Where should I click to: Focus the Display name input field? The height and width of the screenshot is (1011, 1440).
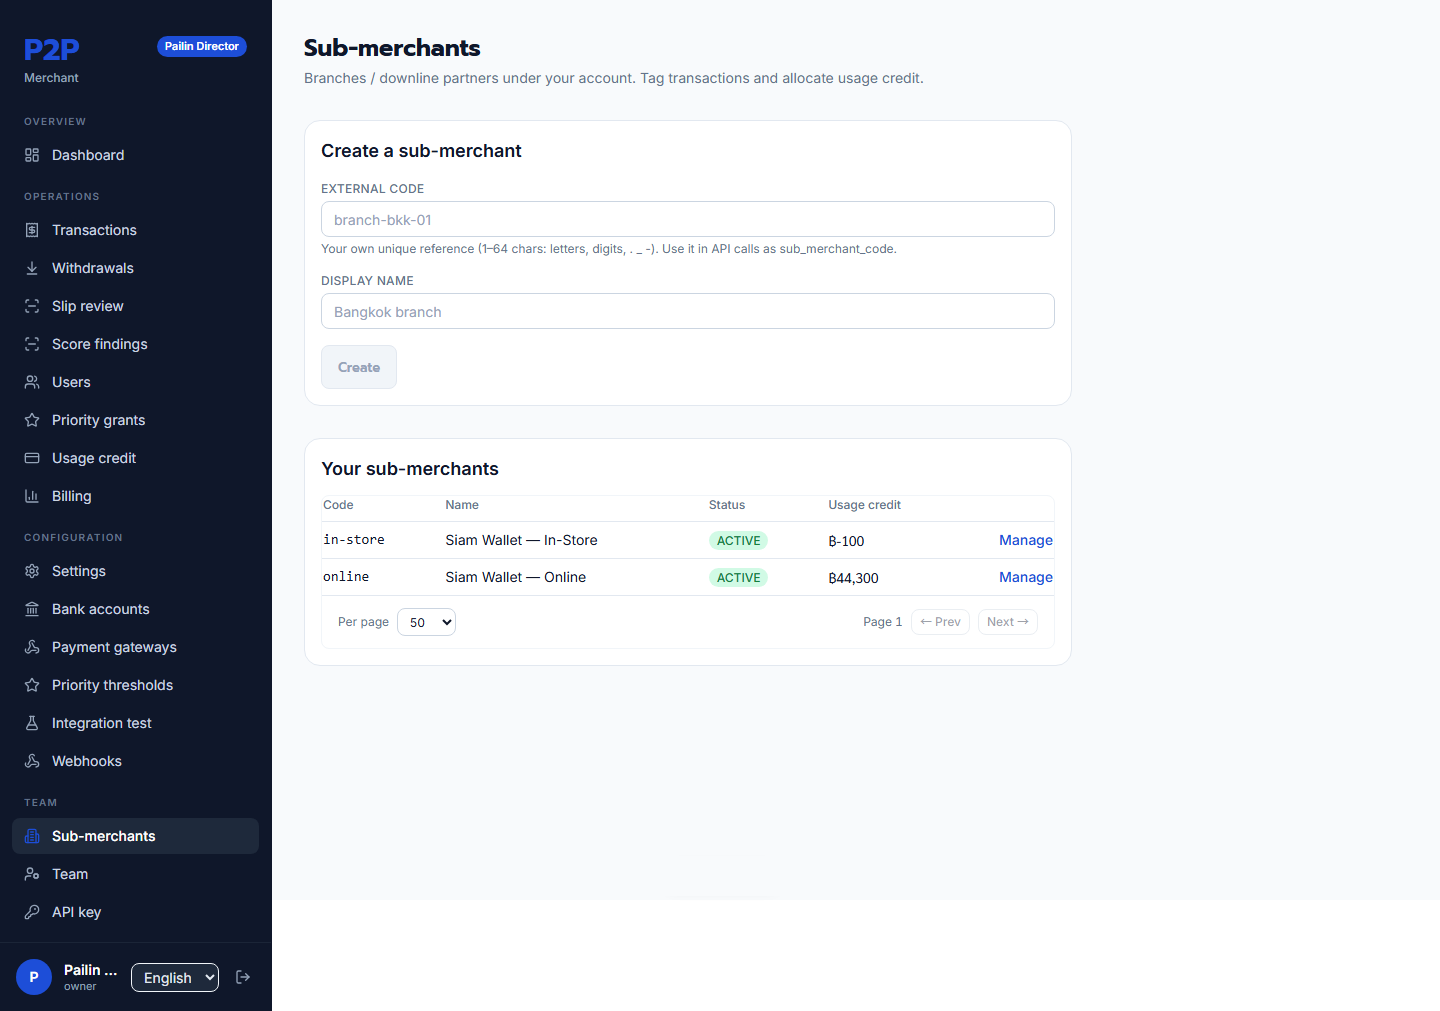click(688, 311)
